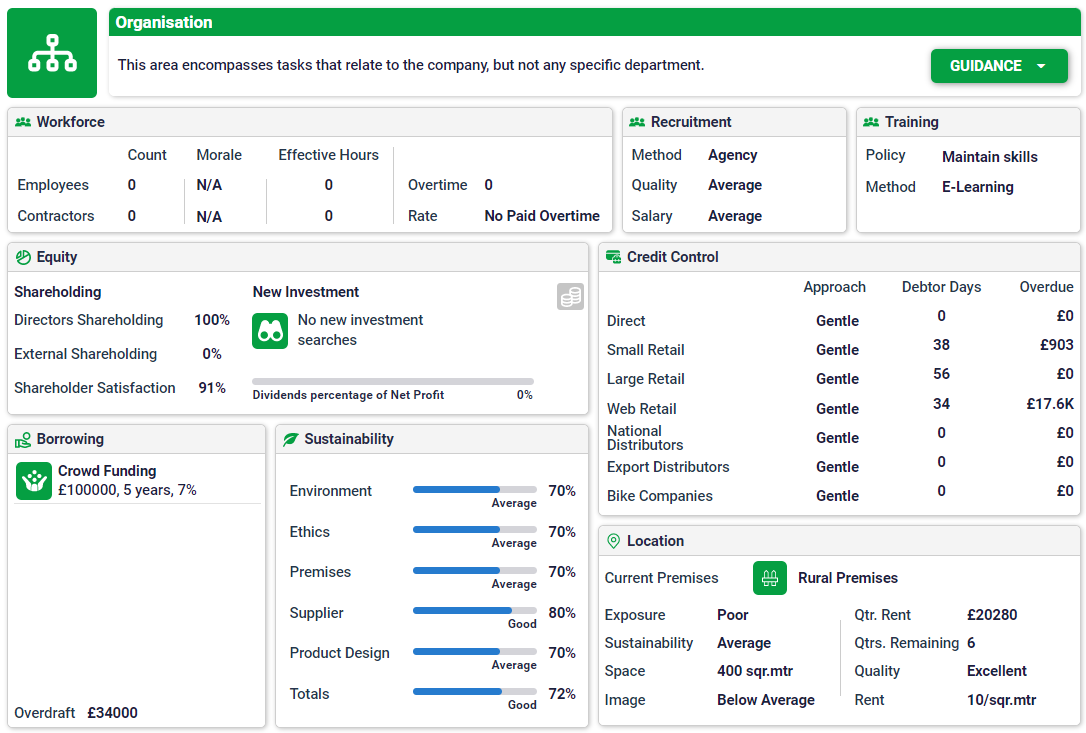Click the Premises sustainability progress bar
1086x733 pixels.
coord(474,570)
